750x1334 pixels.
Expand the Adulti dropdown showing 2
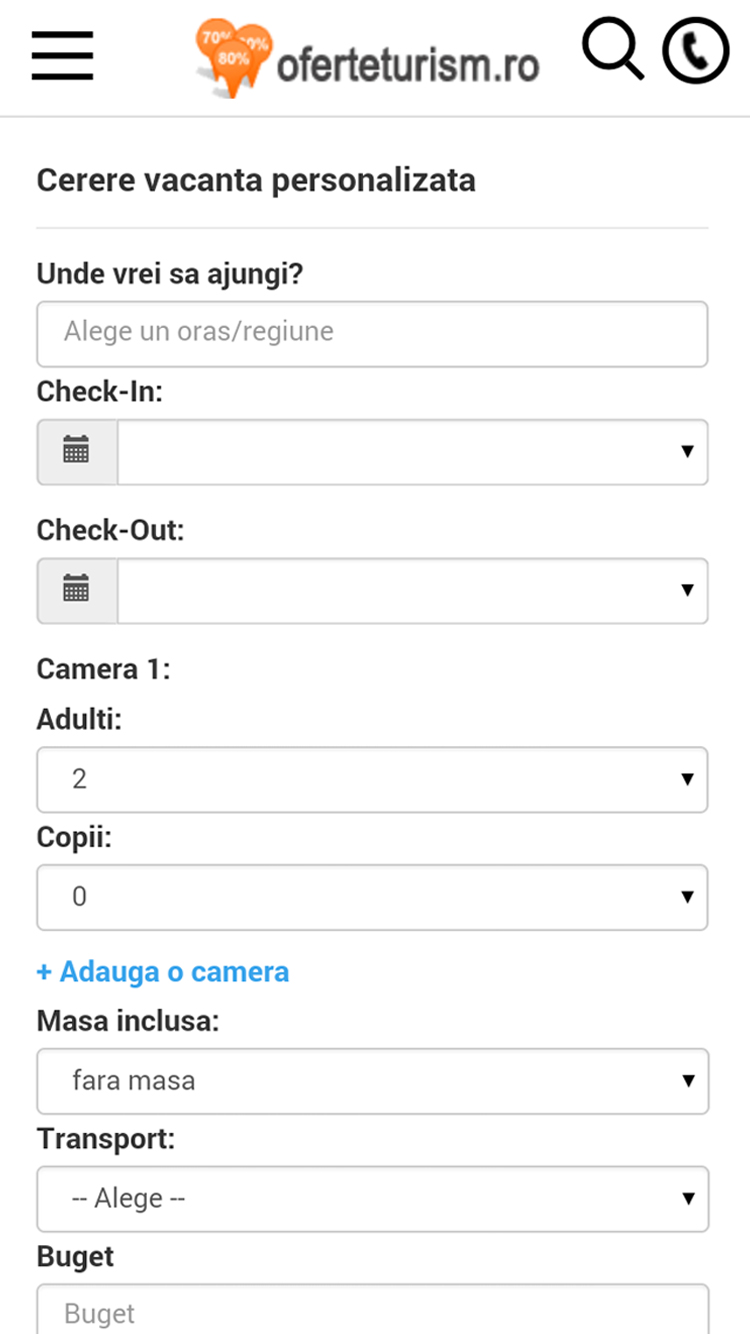[x=372, y=779]
